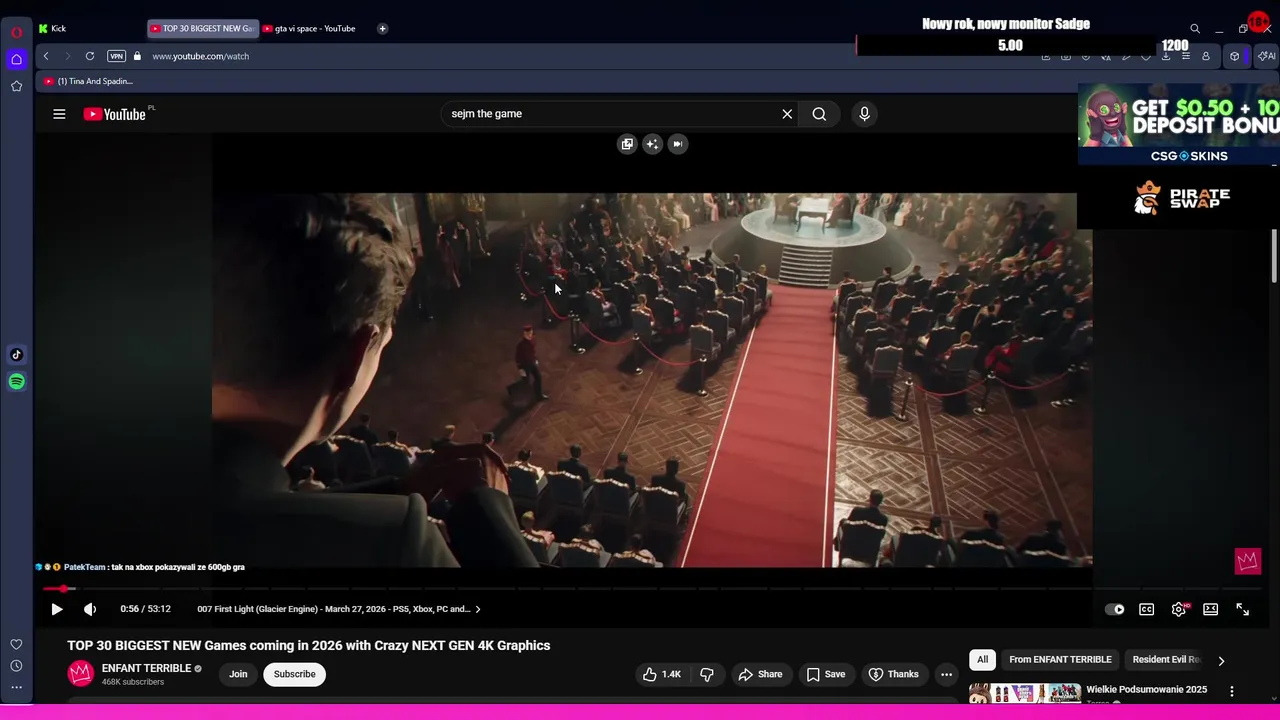This screenshot has height=720, width=1280.
Task: Open the extensions cube icon
Action: point(1234,56)
